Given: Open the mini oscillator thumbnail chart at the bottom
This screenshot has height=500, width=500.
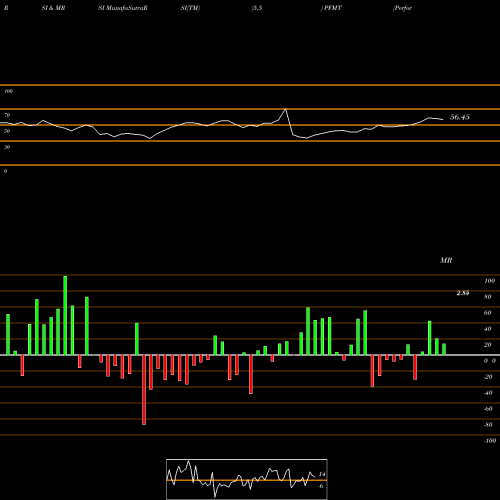Looking at the screenshot, I should 247,479.
